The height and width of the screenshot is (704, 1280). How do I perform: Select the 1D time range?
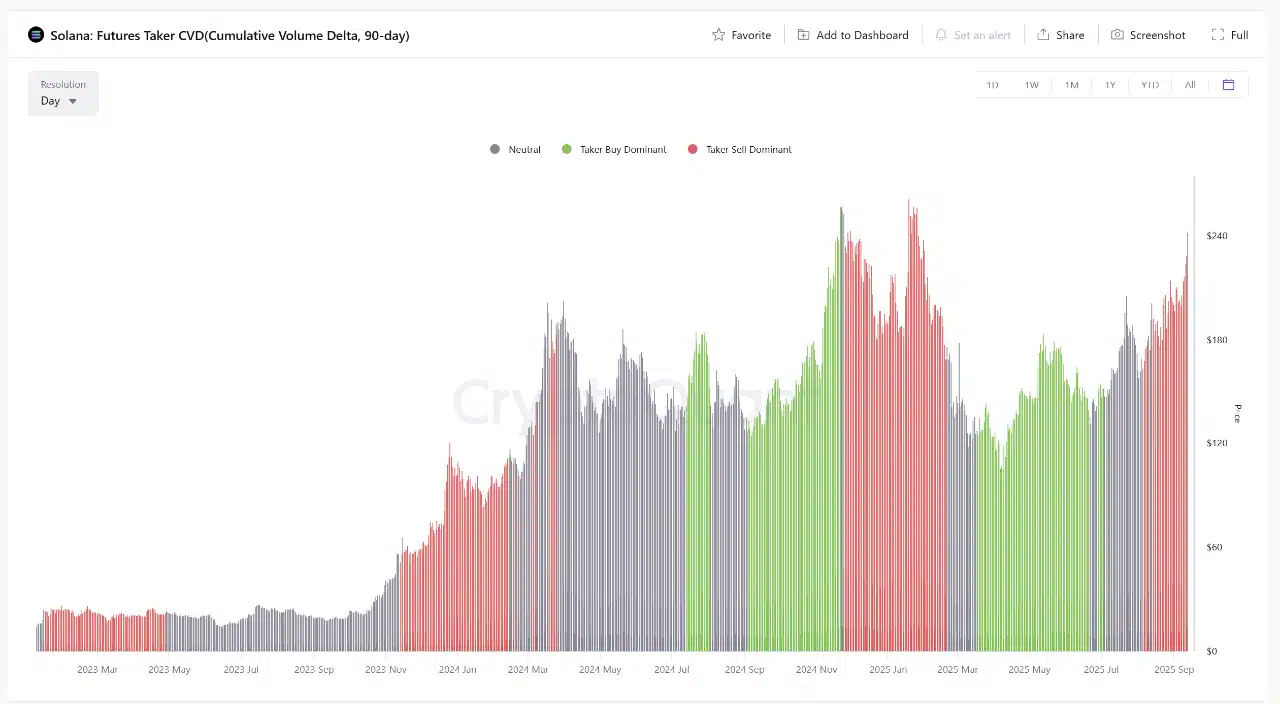coord(992,85)
